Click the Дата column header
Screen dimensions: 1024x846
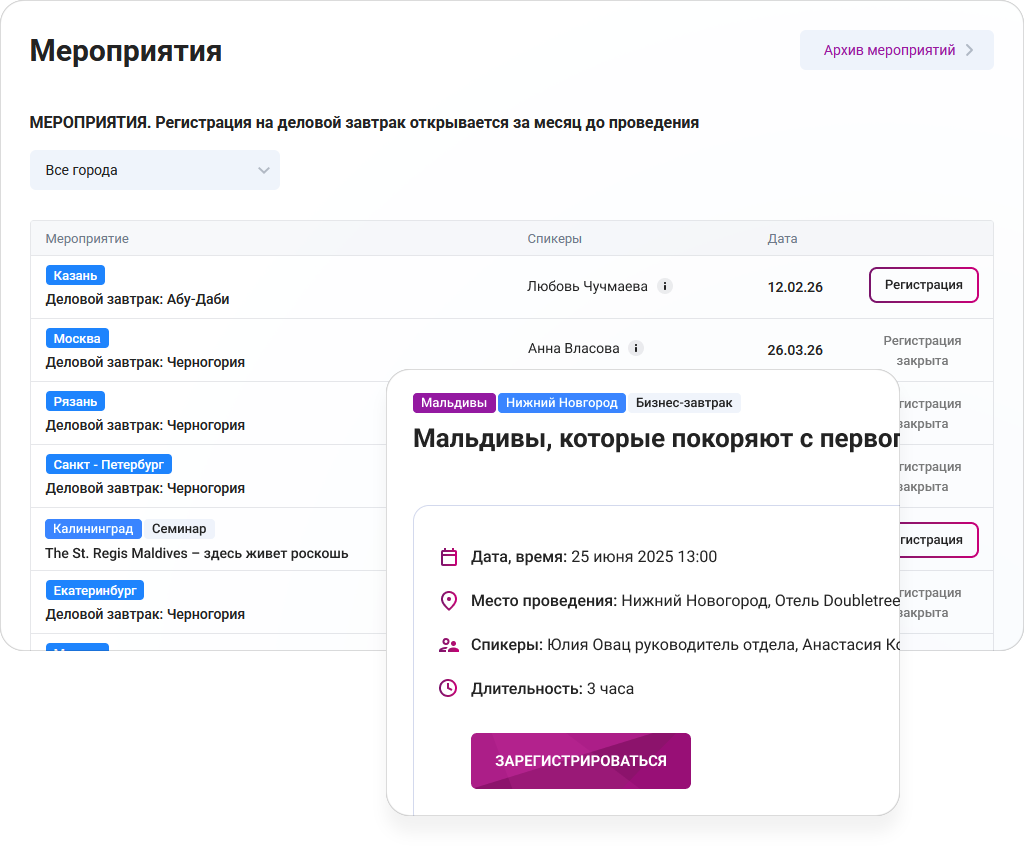click(x=782, y=238)
